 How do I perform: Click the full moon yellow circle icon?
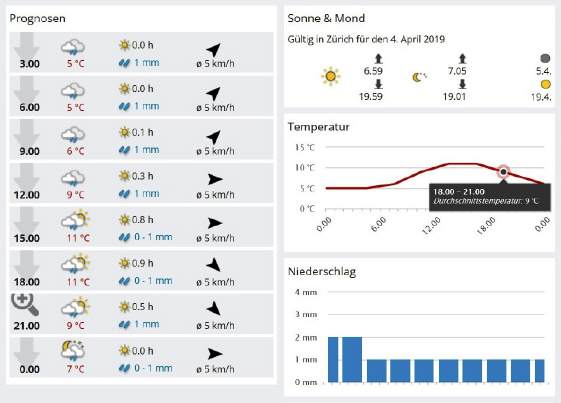pos(546,84)
